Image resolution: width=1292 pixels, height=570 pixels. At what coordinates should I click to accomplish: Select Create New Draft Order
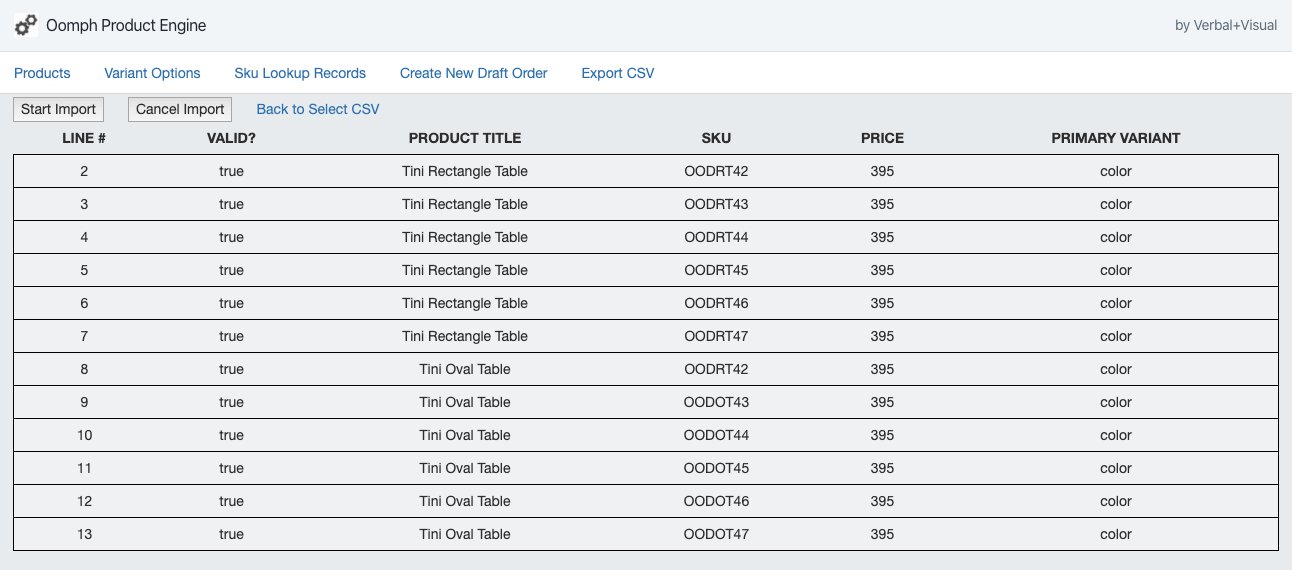473,73
